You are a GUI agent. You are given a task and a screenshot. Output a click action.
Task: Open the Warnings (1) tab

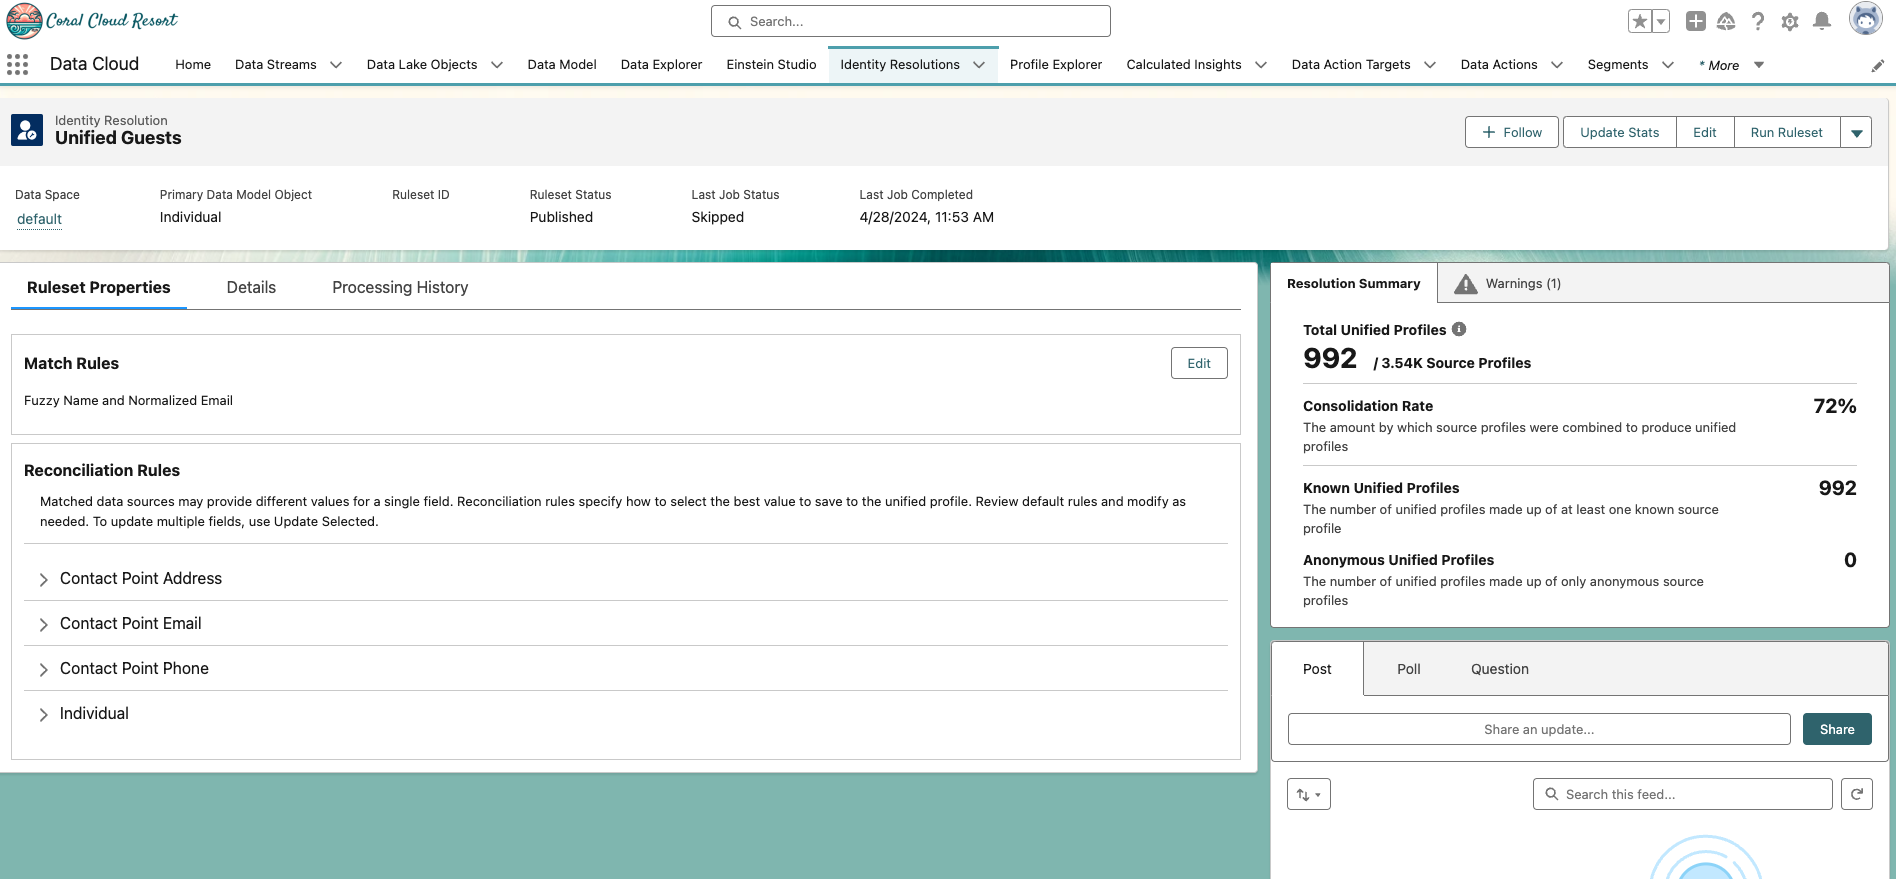click(1510, 284)
